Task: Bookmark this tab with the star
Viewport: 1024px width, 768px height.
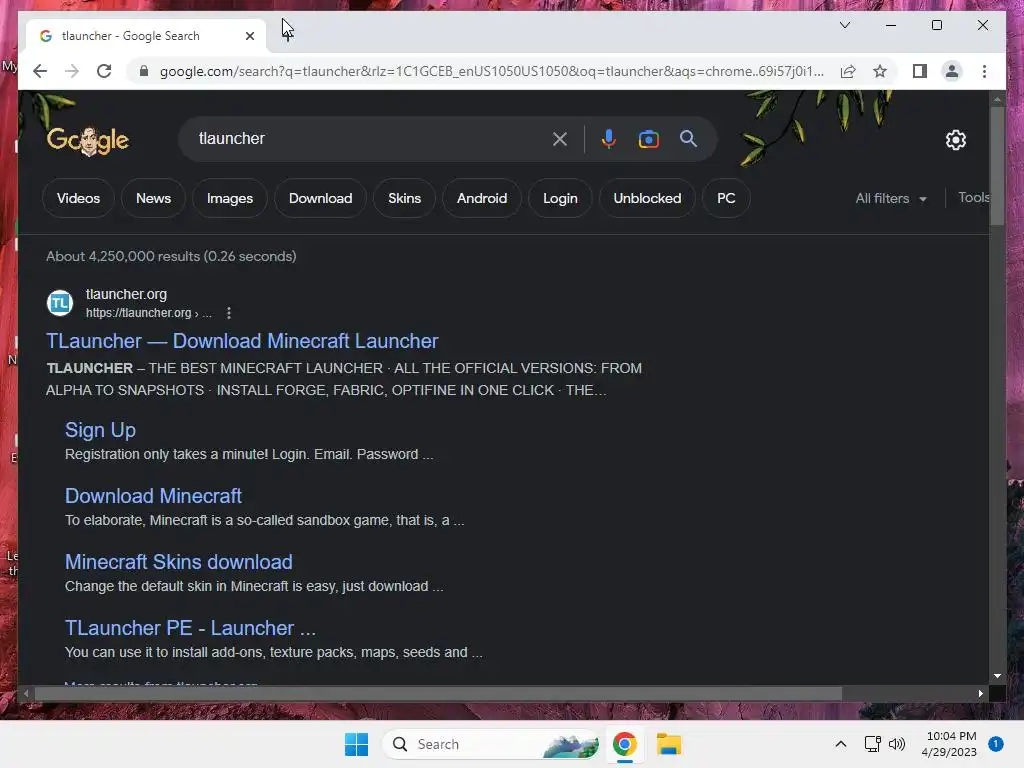Action: click(x=880, y=71)
